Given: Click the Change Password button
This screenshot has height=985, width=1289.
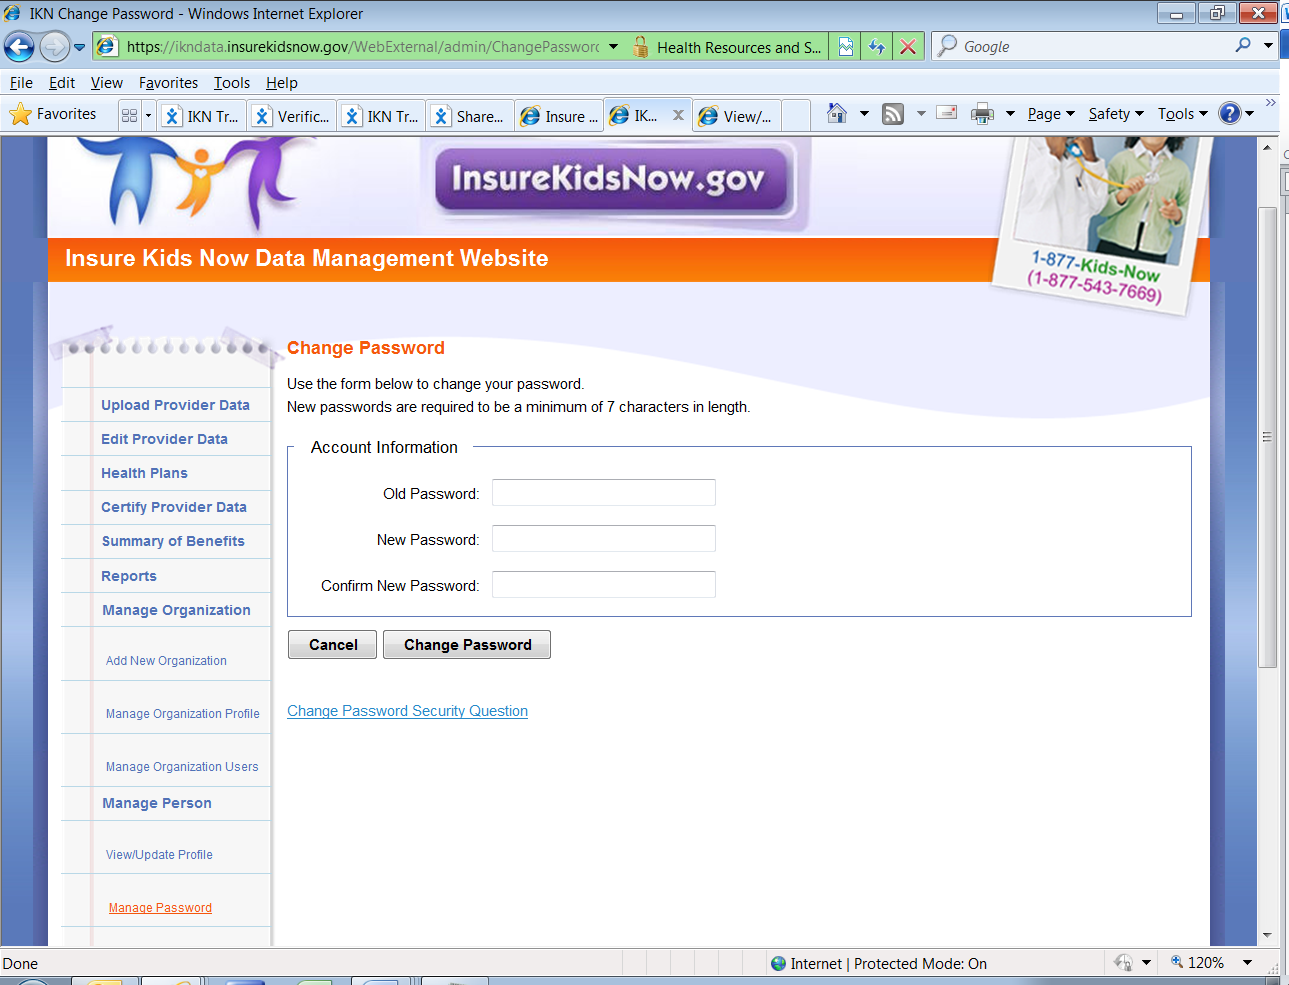Looking at the screenshot, I should (467, 645).
